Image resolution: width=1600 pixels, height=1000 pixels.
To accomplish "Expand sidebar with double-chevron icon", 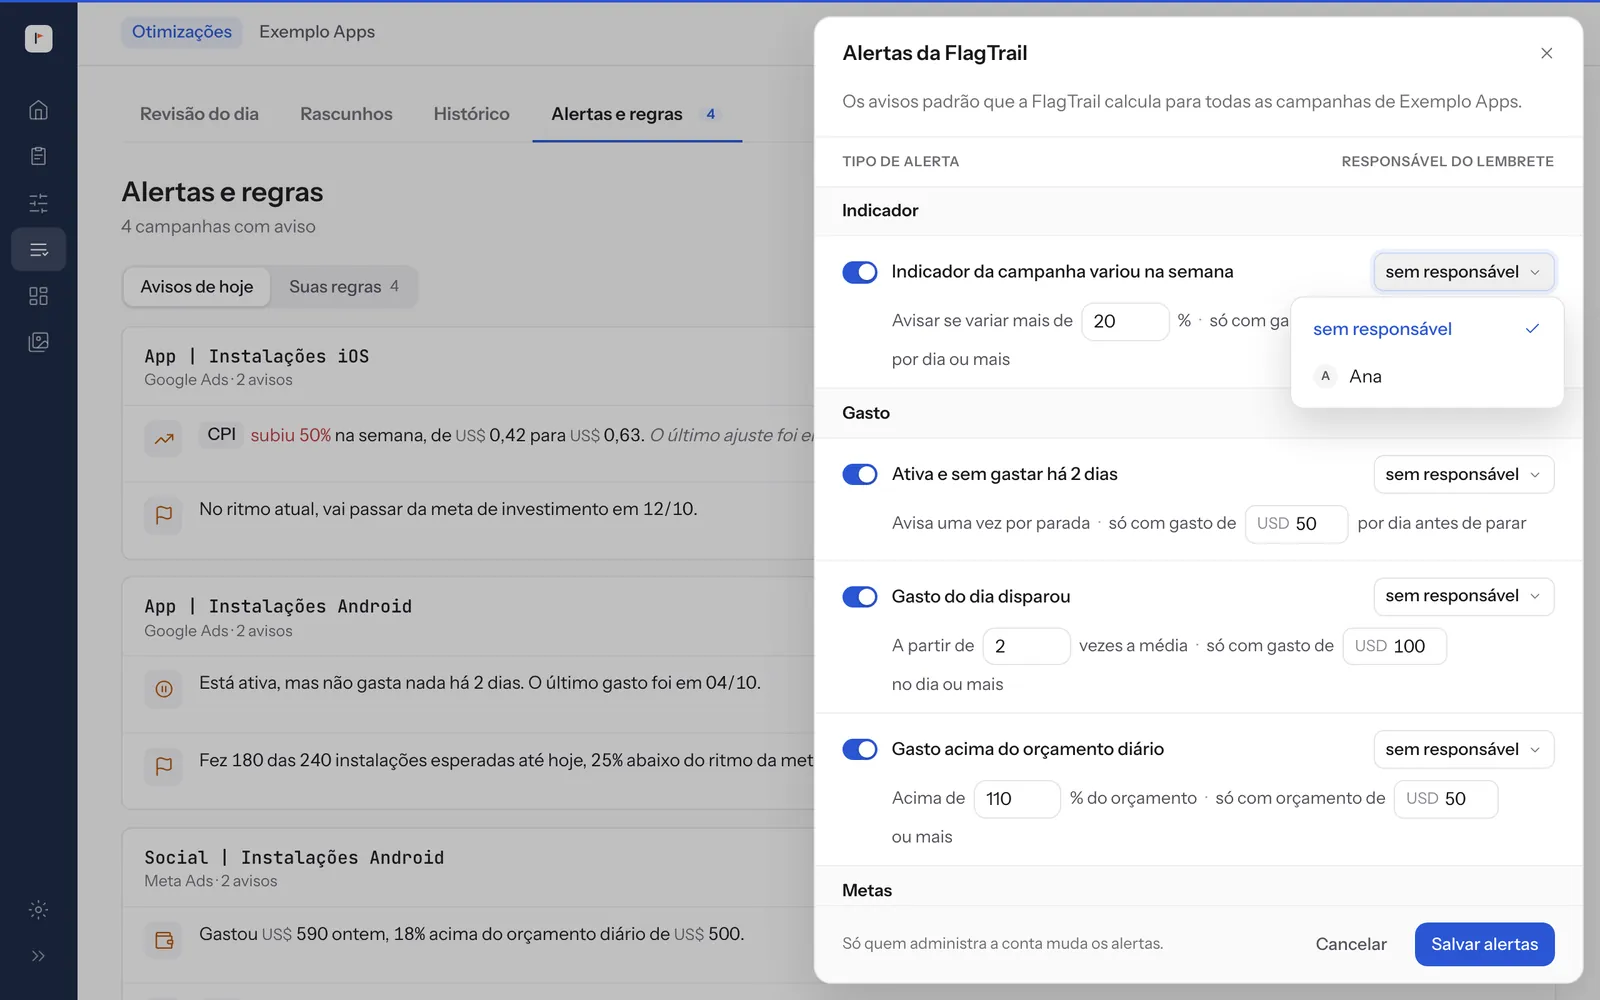I will 38,956.
